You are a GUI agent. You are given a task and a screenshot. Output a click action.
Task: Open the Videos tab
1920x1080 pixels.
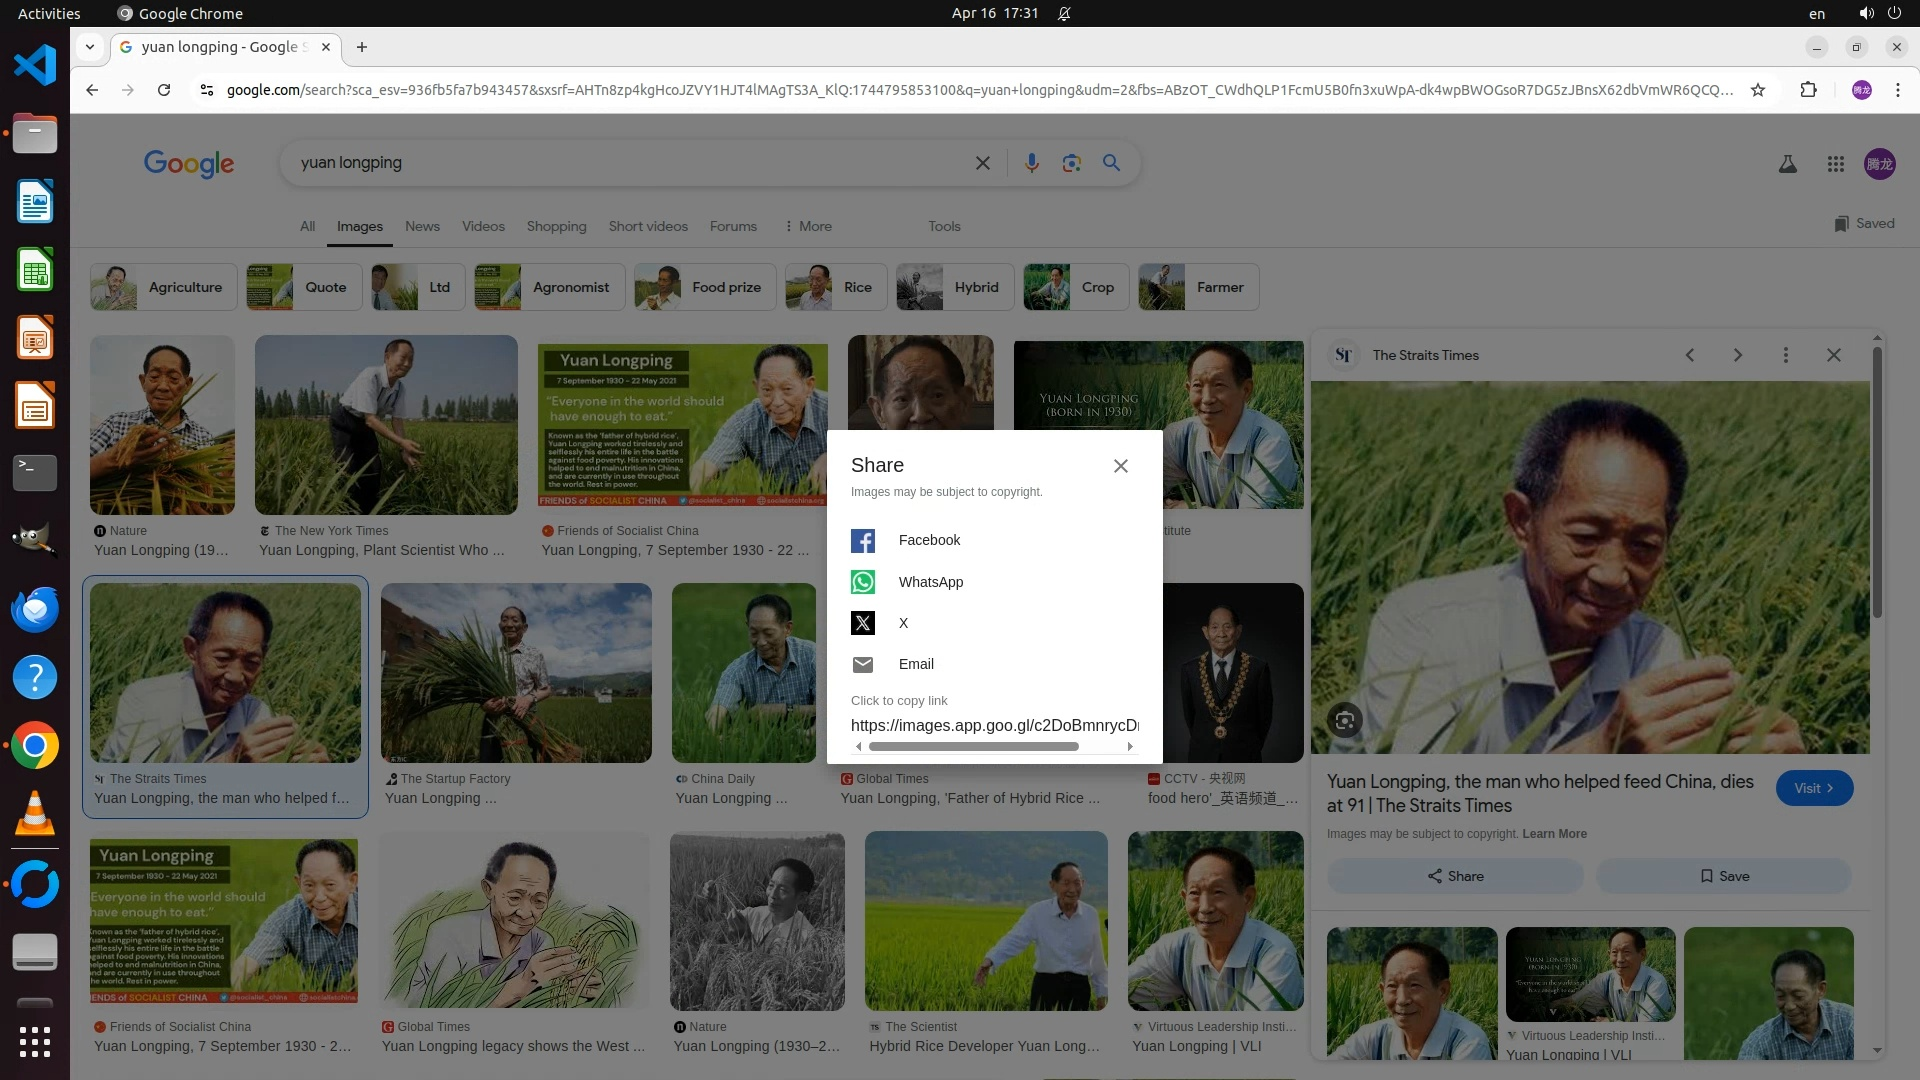coord(483,226)
